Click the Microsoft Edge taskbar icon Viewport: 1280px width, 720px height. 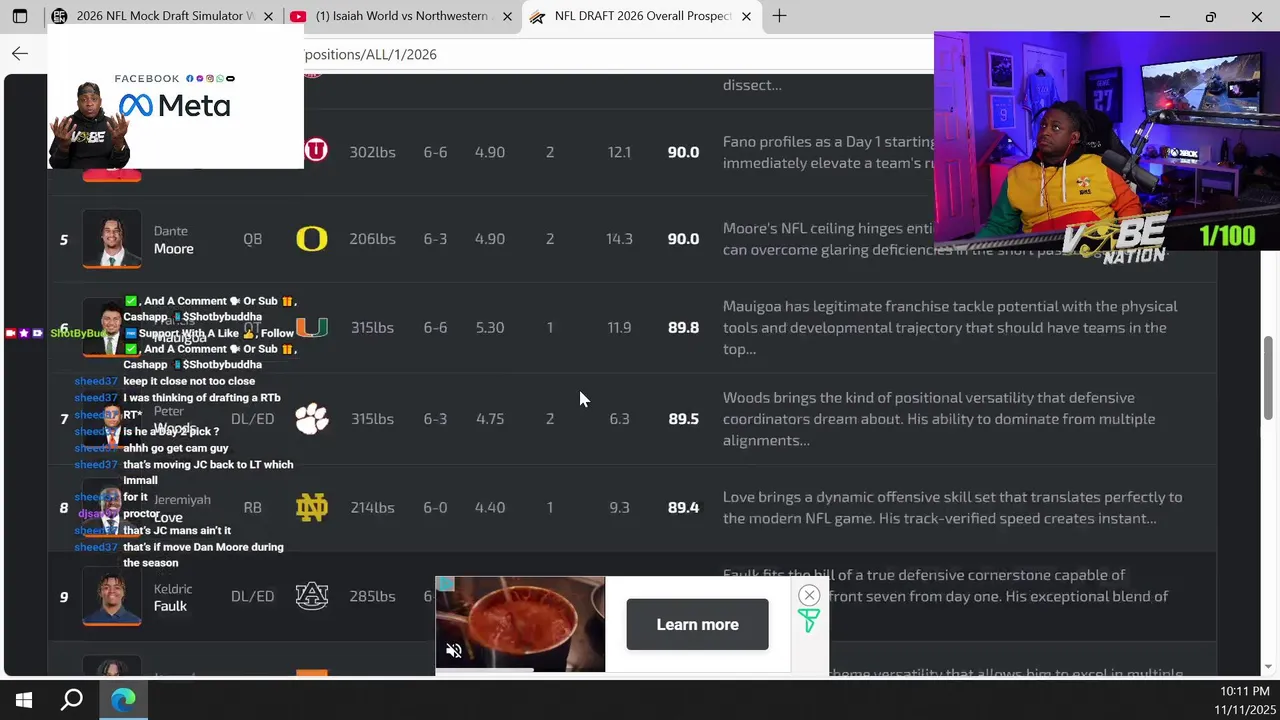coord(123,700)
